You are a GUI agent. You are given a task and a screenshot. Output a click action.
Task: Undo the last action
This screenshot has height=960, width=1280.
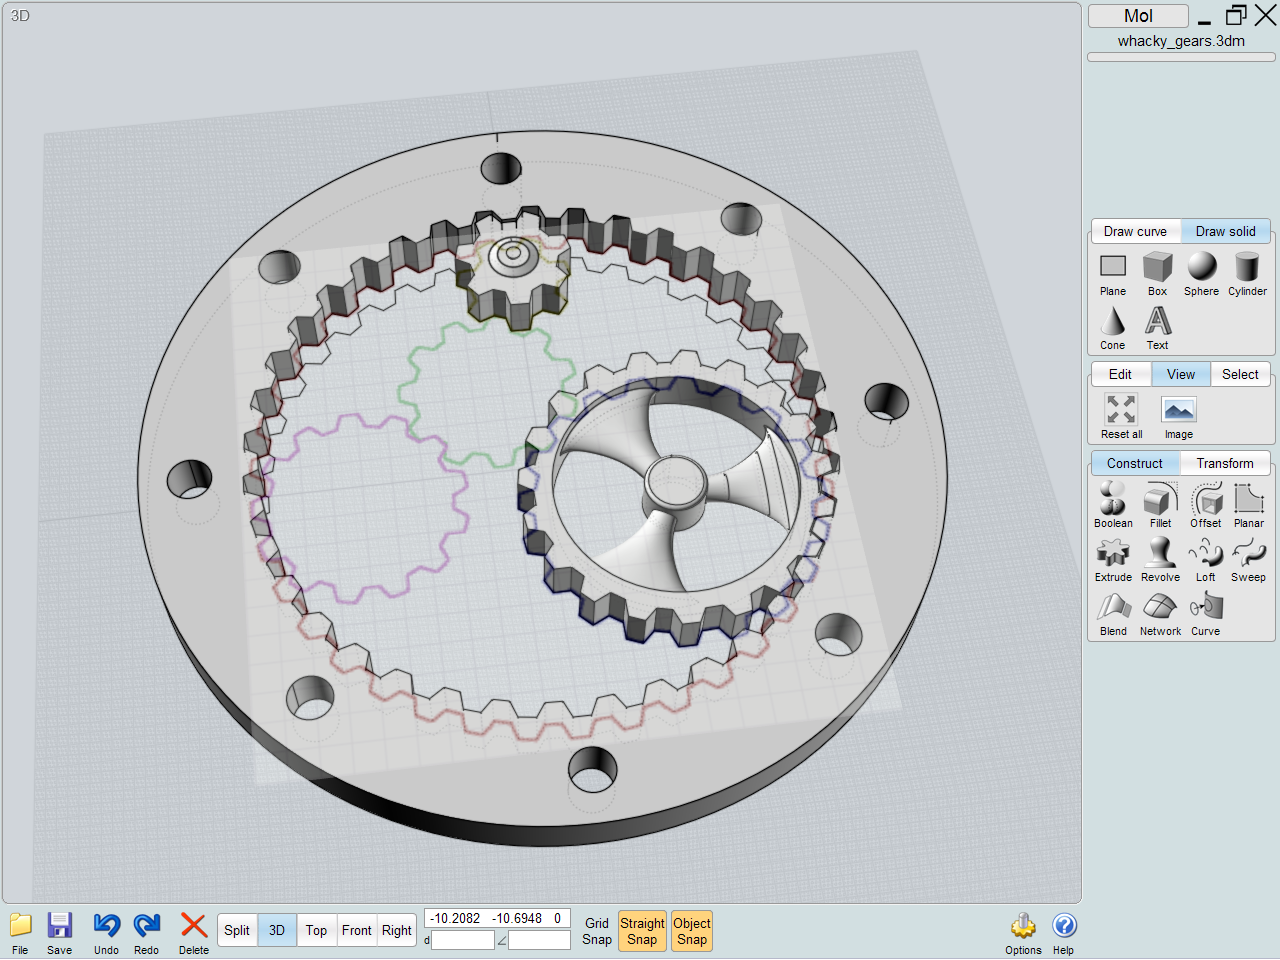coord(105,930)
